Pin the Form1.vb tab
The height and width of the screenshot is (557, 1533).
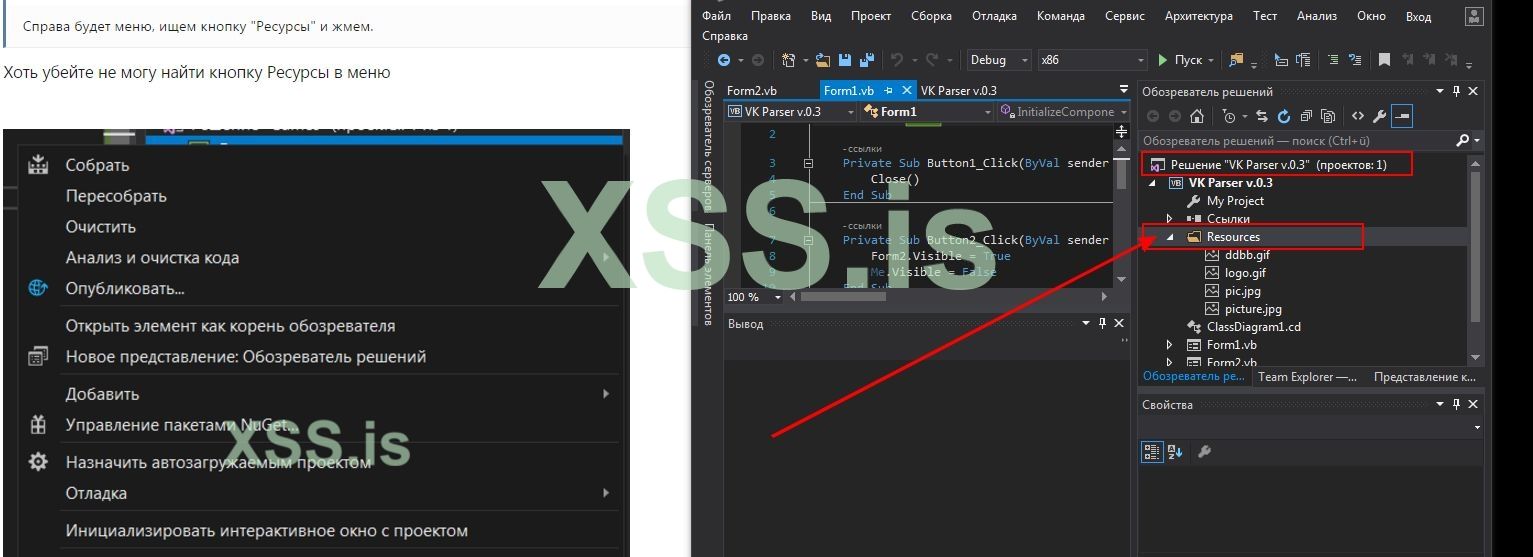pos(888,91)
